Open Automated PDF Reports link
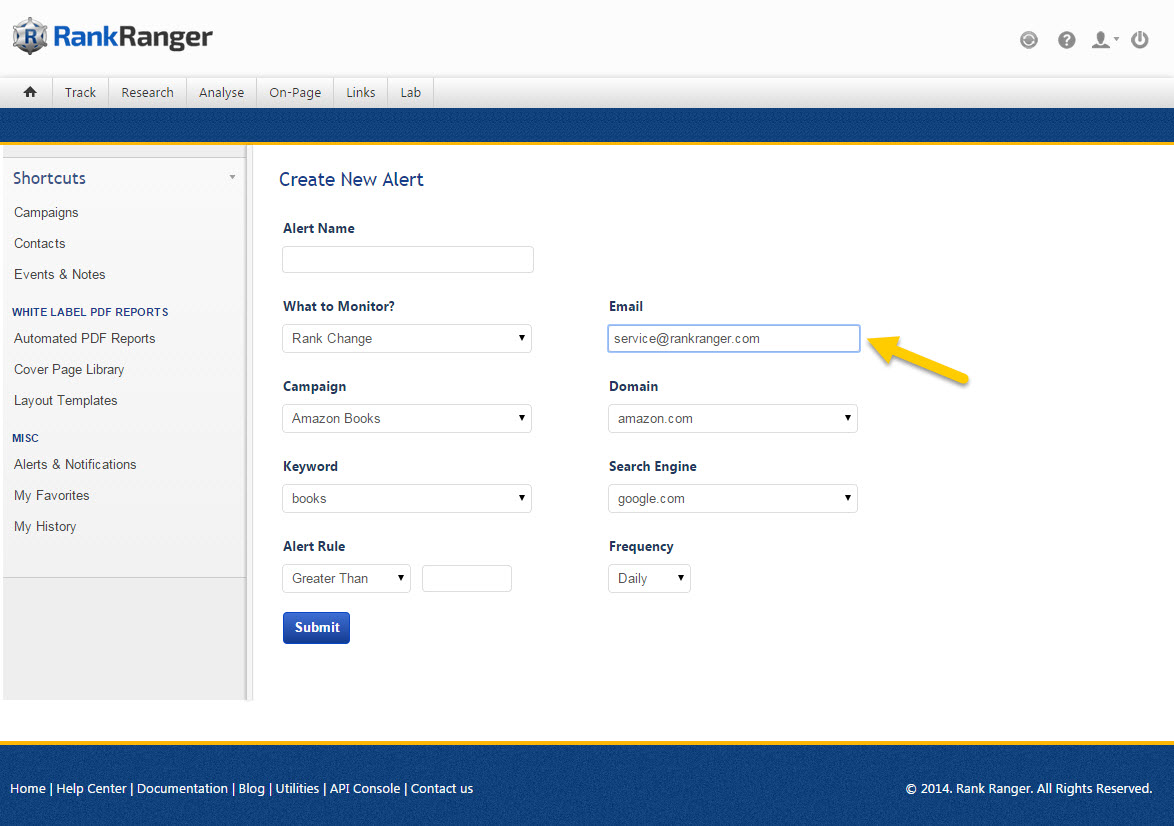Viewport: 1174px width, 826px height. [85, 338]
